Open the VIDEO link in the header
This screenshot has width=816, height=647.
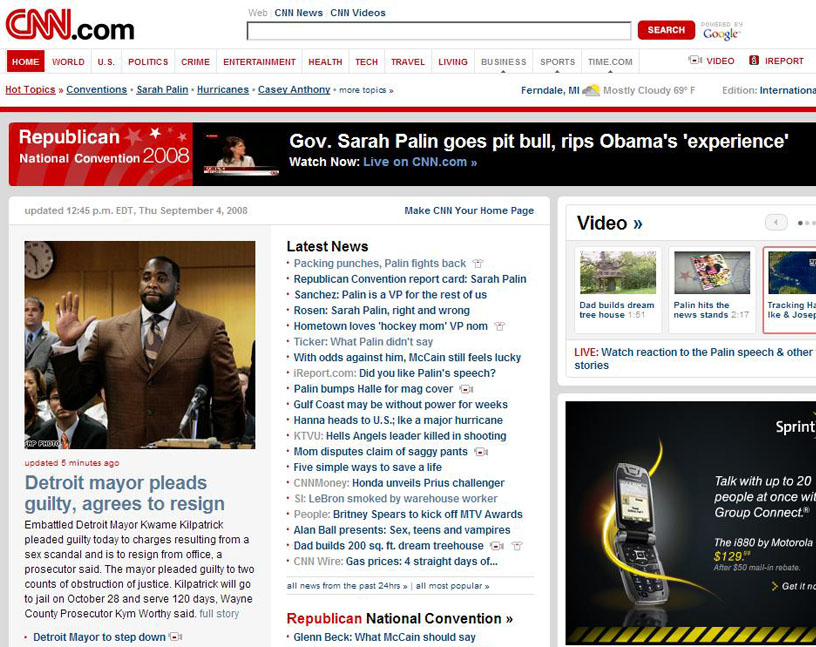click(x=720, y=61)
